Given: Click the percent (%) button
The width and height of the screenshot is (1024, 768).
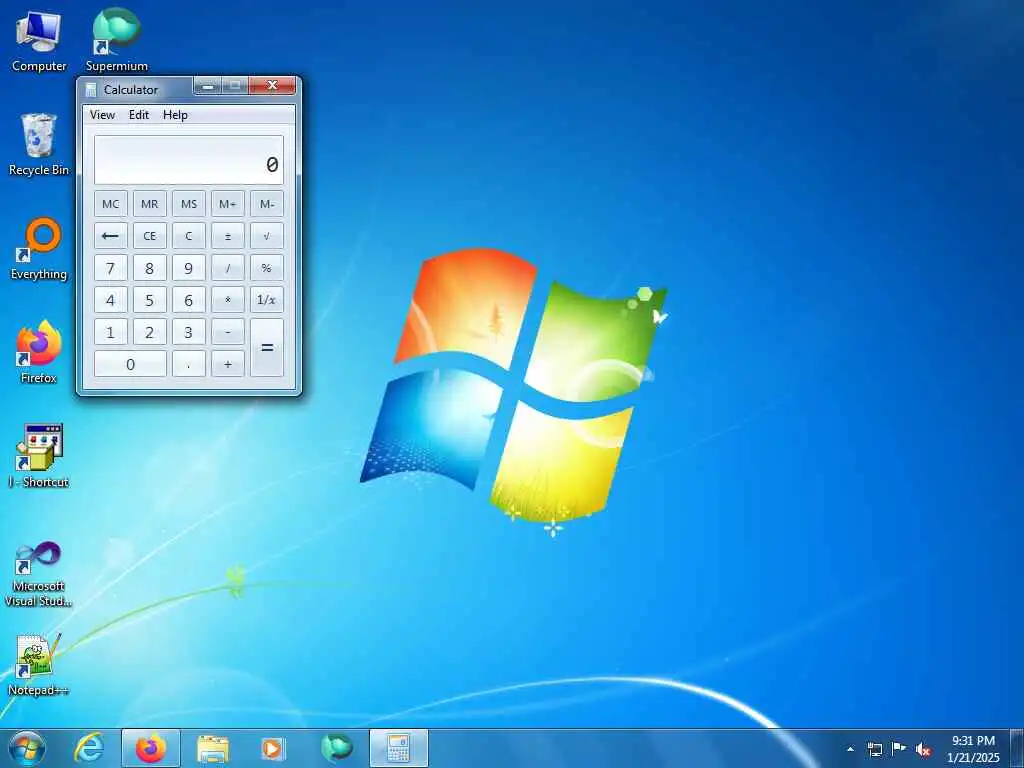Looking at the screenshot, I should tap(266, 268).
